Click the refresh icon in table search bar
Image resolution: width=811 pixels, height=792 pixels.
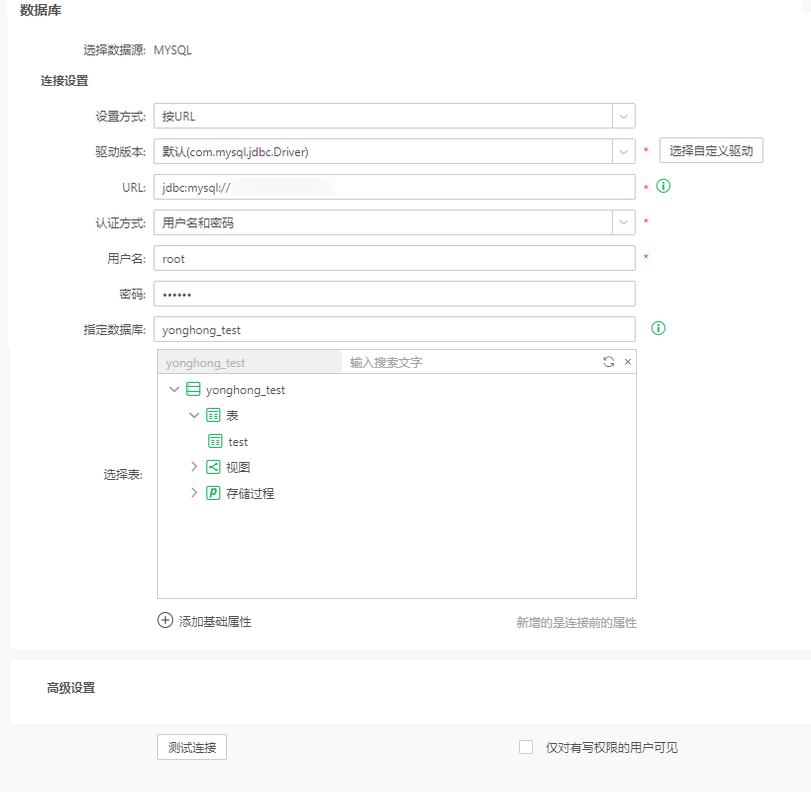(x=608, y=362)
